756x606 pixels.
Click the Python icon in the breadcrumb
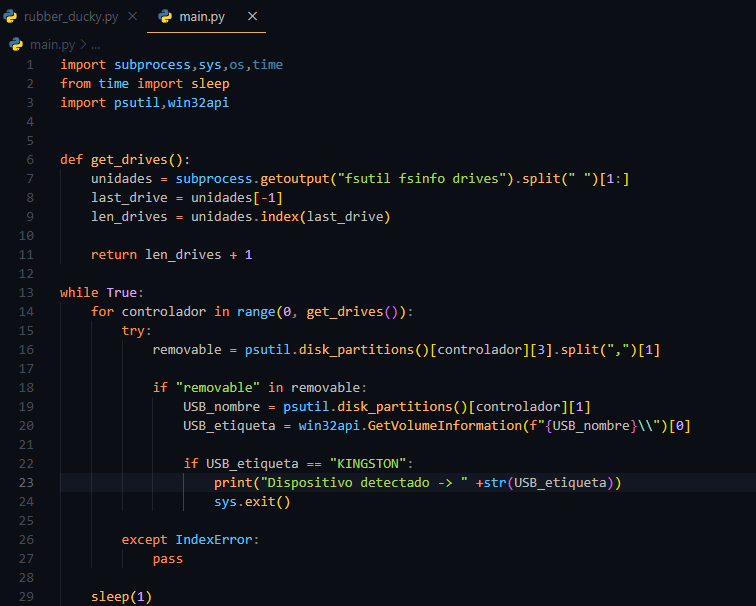16,44
